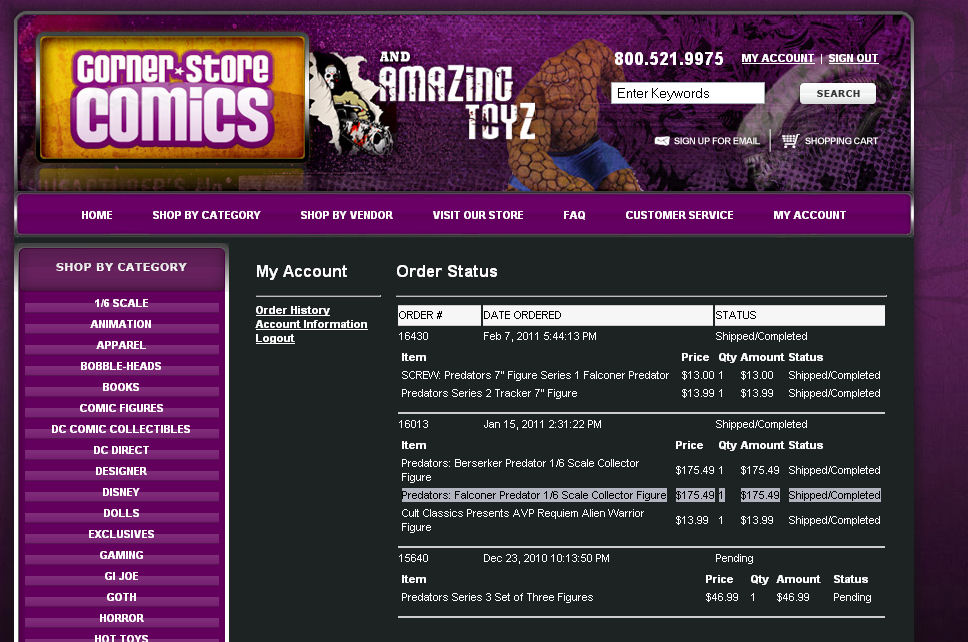The image size is (968, 642).
Task: Click the Logout link
Action: (275, 338)
